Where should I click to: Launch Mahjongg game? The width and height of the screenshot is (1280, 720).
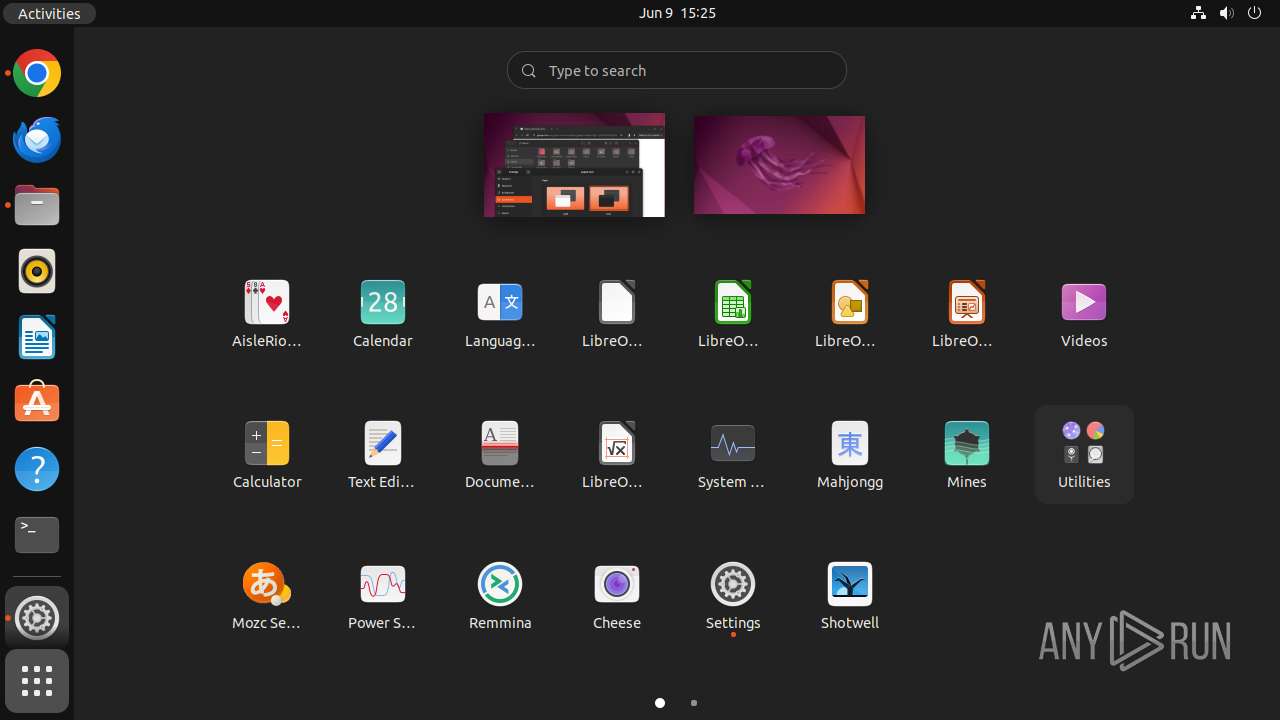click(850, 455)
